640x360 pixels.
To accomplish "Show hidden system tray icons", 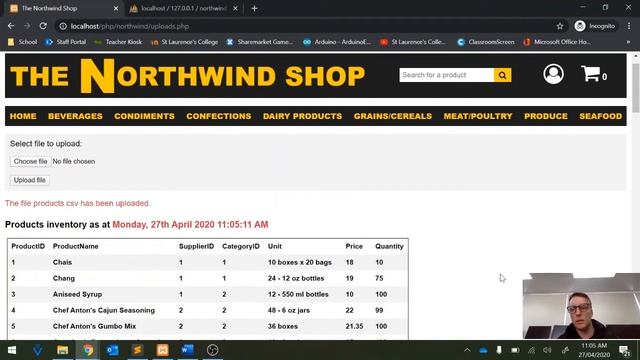I will pyautogui.click(x=467, y=350).
